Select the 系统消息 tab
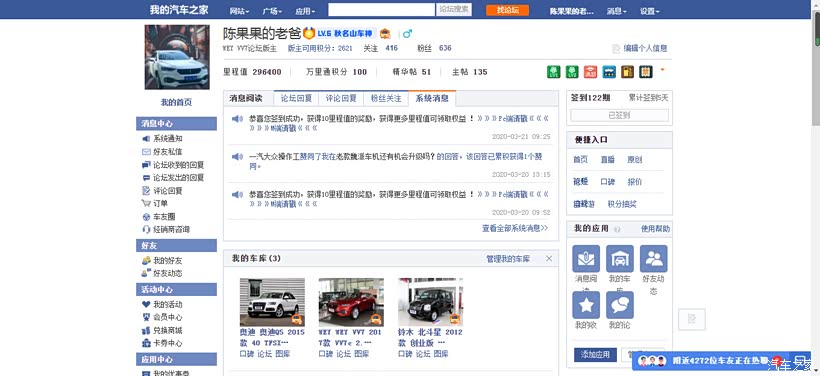The height and width of the screenshot is (376, 820). tap(432, 98)
